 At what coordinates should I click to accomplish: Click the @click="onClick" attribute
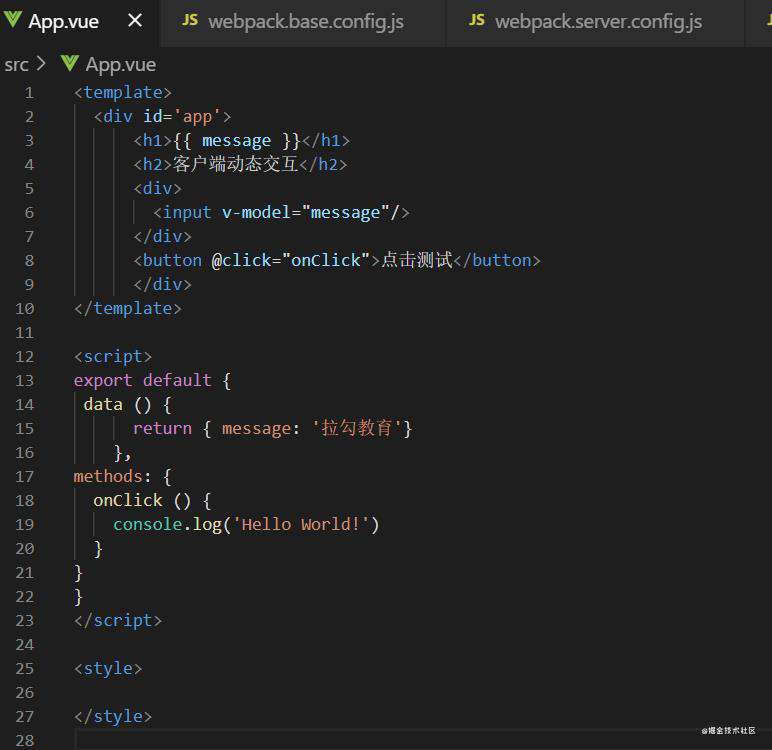pos(290,261)
